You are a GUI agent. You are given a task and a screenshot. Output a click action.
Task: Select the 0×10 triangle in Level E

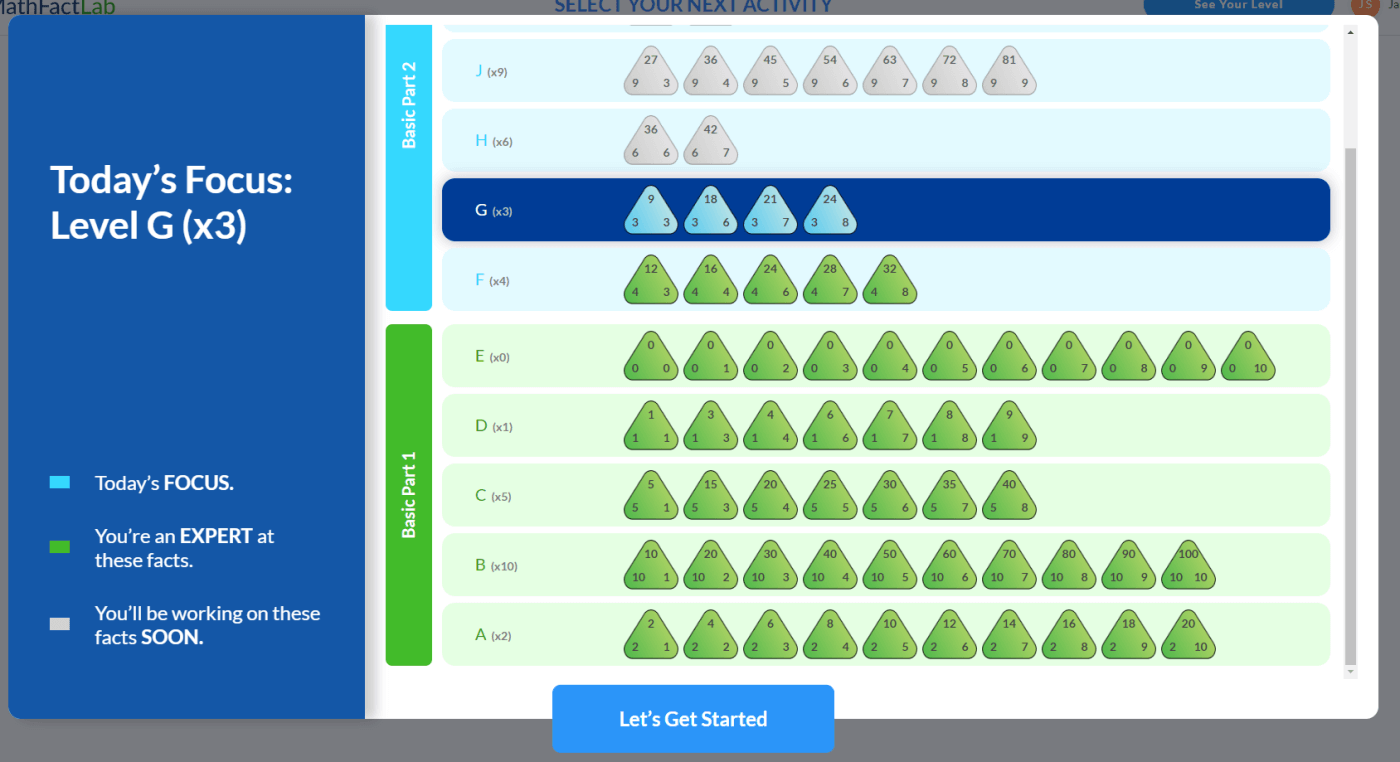tap(1248, 357)
